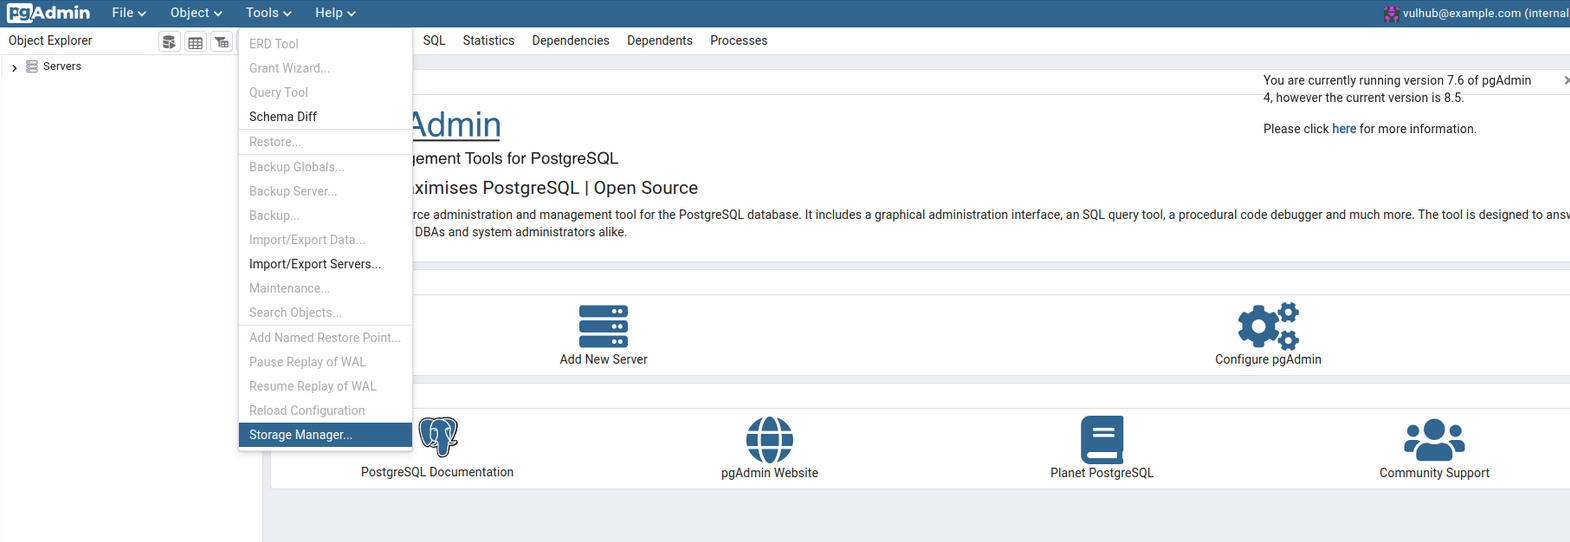The image size is (1570, 542).
Task: Click the Configure pgAdmin gears icon
Action: coord(1268,326)
